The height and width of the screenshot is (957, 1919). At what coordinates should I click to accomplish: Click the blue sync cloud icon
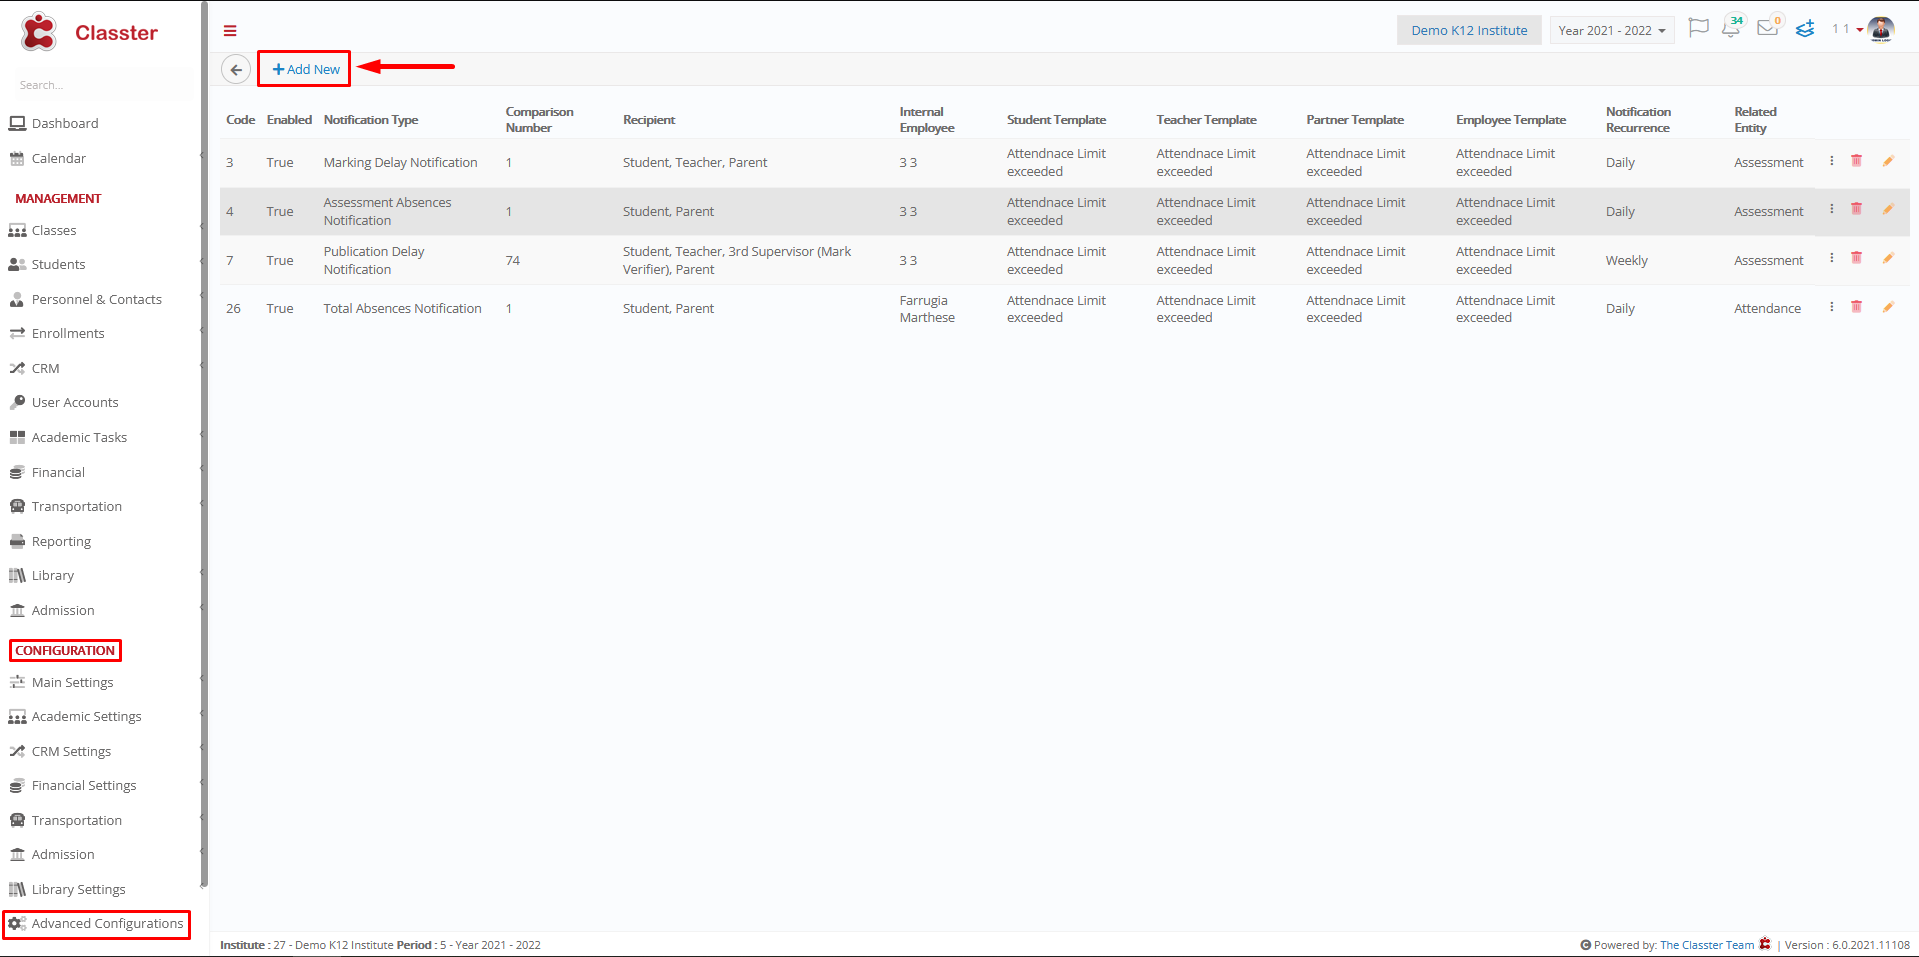(1805, 29)
